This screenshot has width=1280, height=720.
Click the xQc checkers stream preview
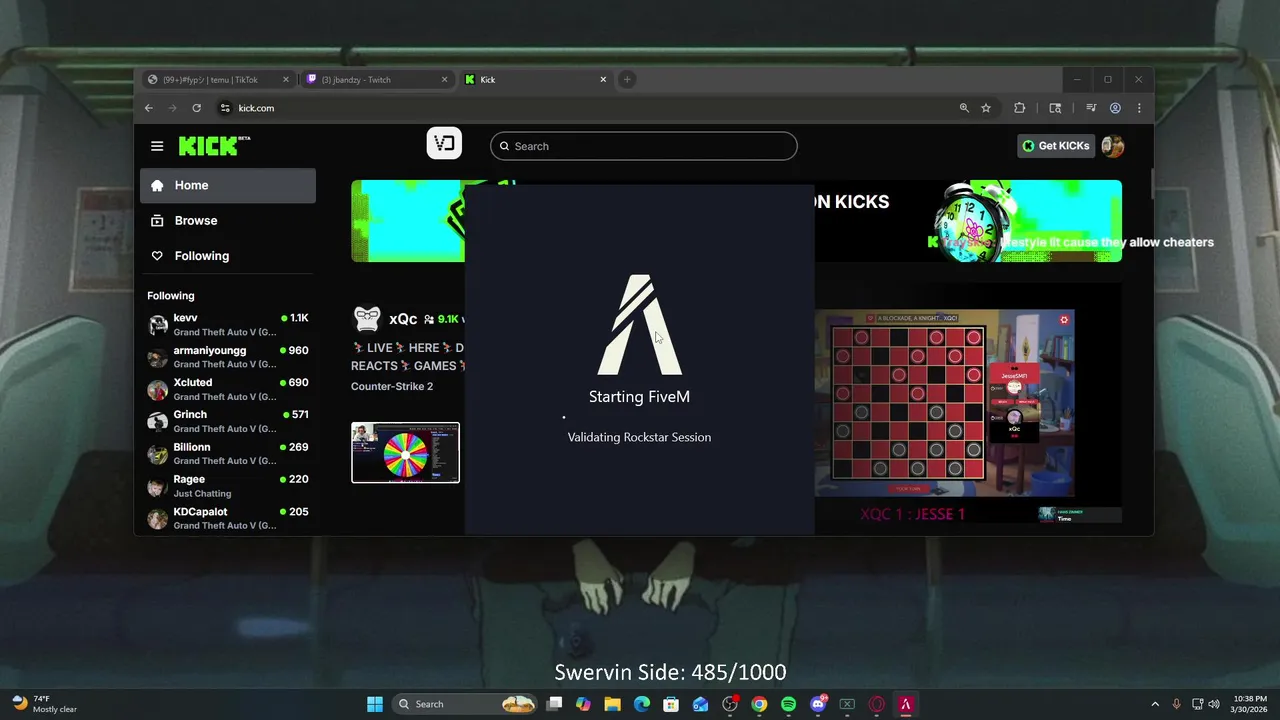(945, 402)
